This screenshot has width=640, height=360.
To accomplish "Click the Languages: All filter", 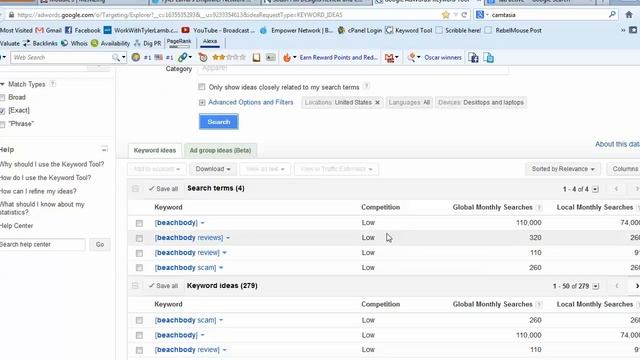I will [409, 102].
